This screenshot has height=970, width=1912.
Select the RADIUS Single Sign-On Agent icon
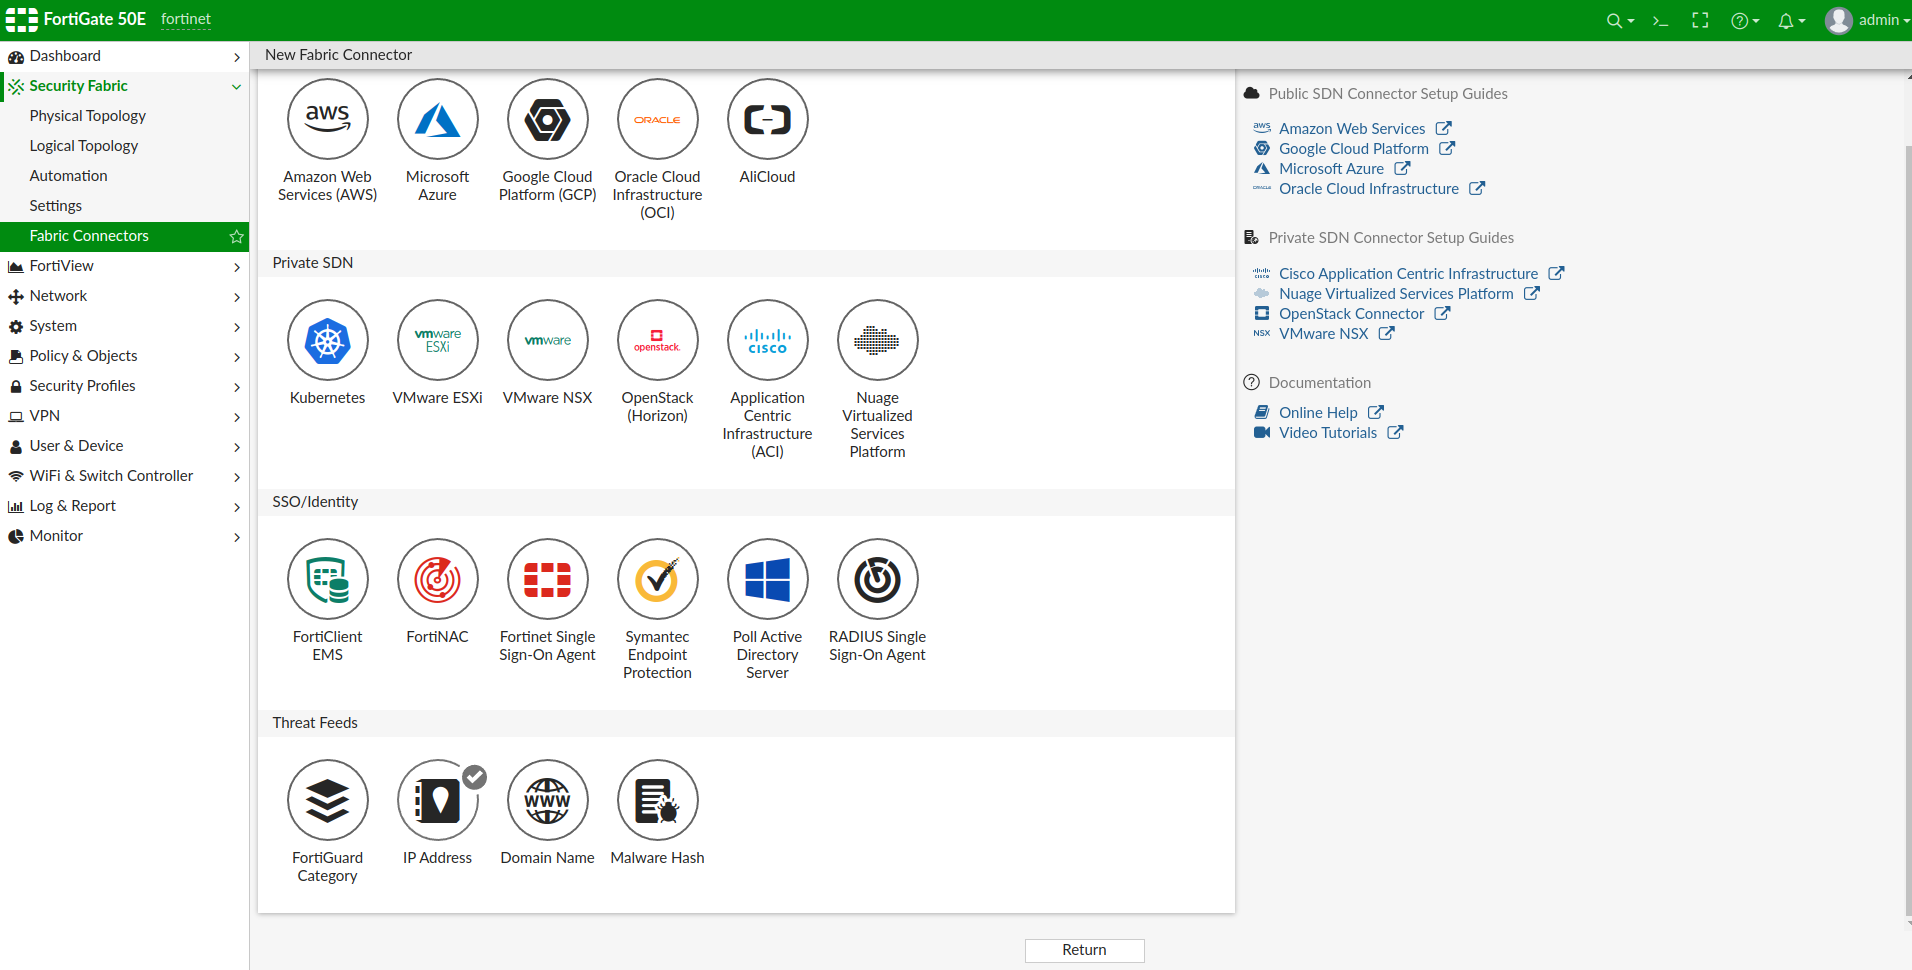pyautogui.click(x=878, y=580)
